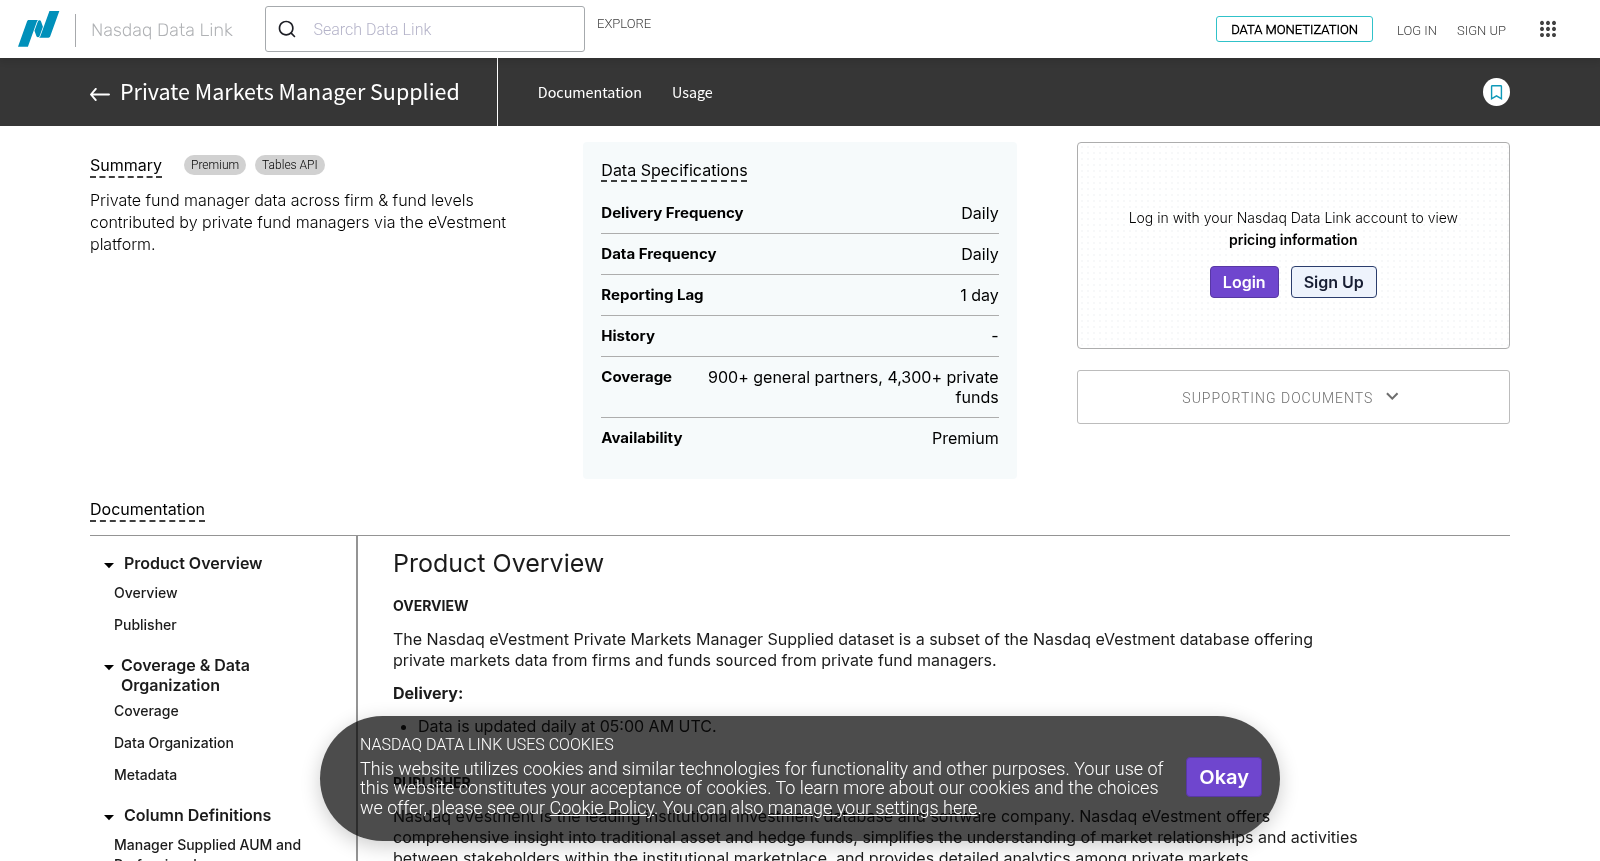This screenshot has width=1600, height=861.
Task: Click the History label
Action: coord(628,336)
